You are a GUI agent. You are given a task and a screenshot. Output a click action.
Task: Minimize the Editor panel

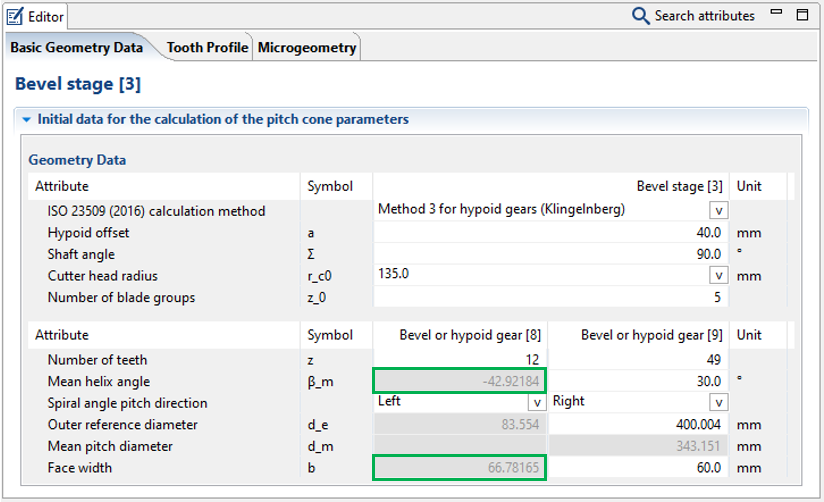click(777, 15)
